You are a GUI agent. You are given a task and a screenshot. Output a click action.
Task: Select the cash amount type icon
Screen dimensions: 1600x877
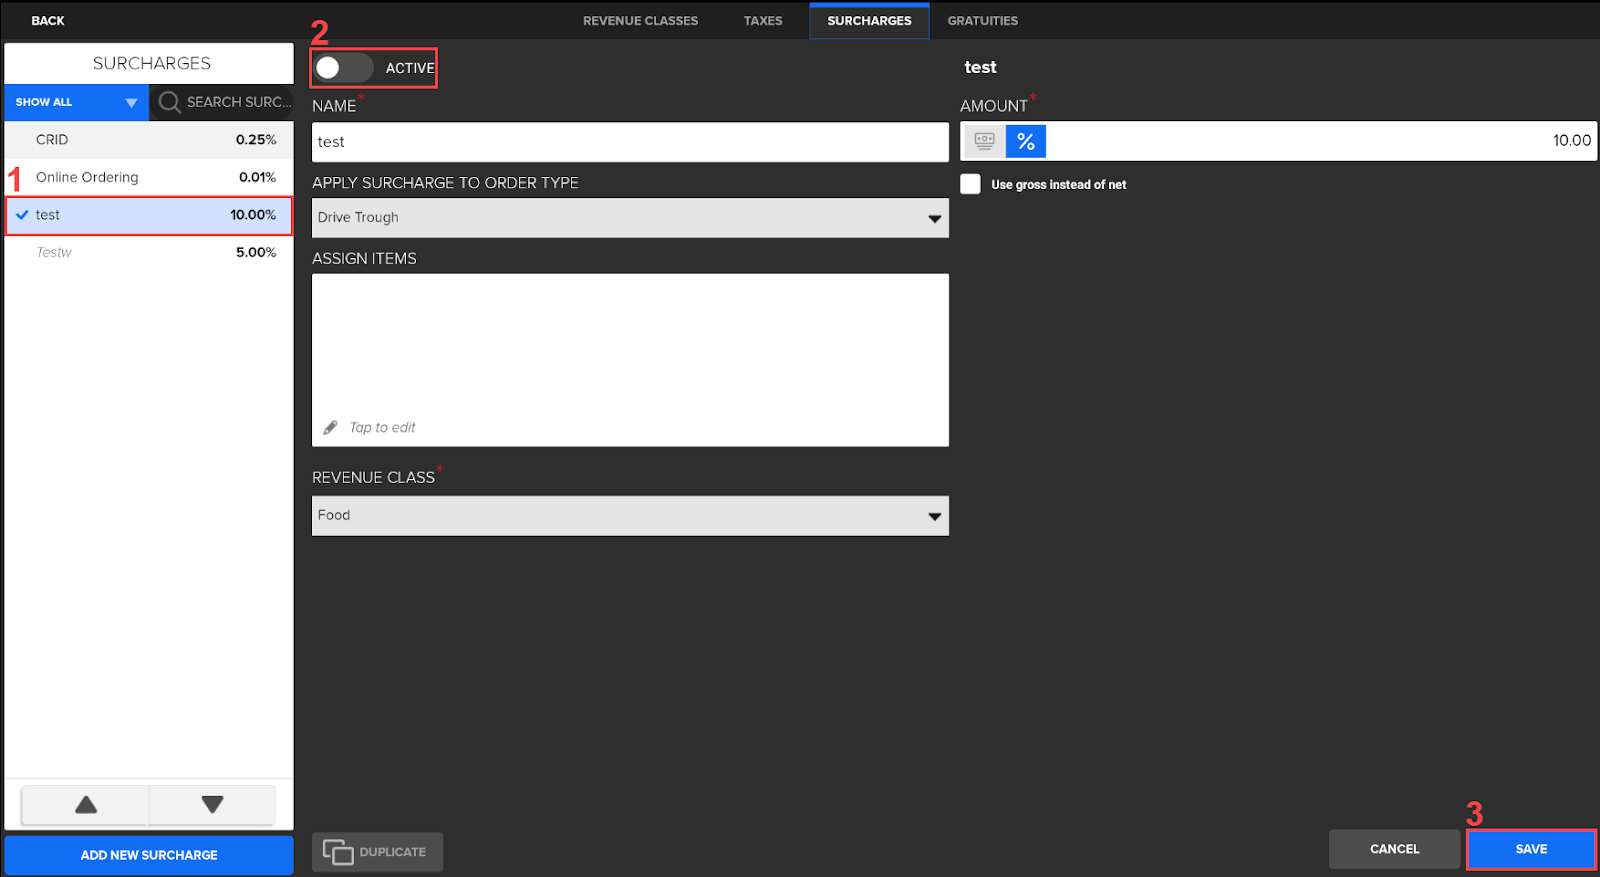[984, 142]
